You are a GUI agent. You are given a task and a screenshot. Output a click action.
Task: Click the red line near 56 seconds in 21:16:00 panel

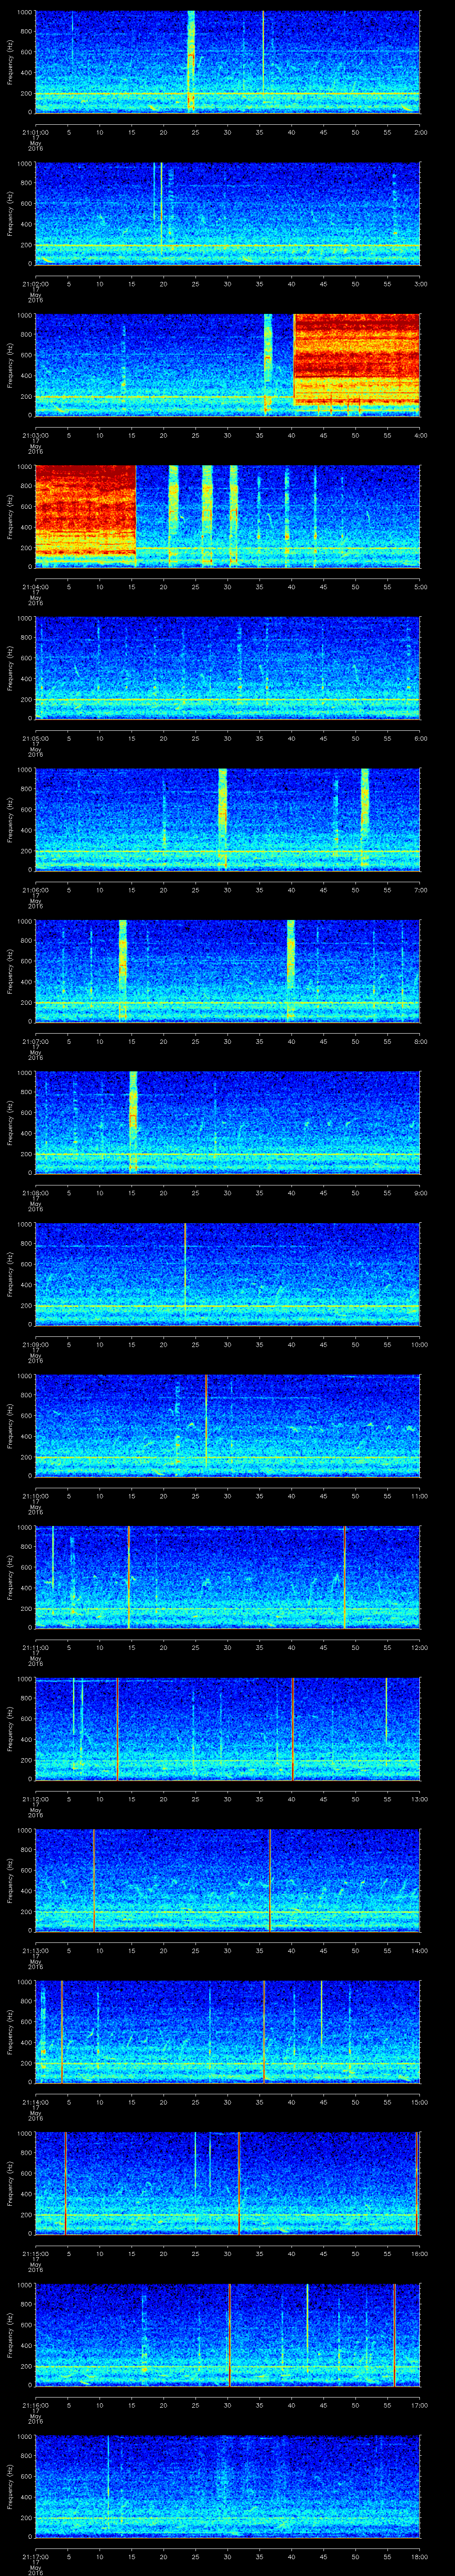(395, 2335)
